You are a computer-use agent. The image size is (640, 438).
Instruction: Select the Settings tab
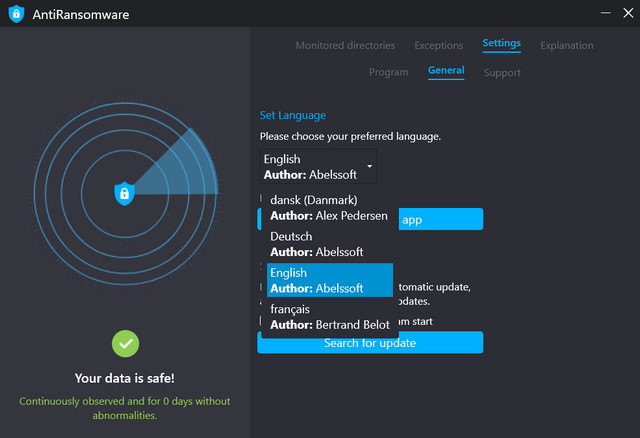tap(501, 44)
